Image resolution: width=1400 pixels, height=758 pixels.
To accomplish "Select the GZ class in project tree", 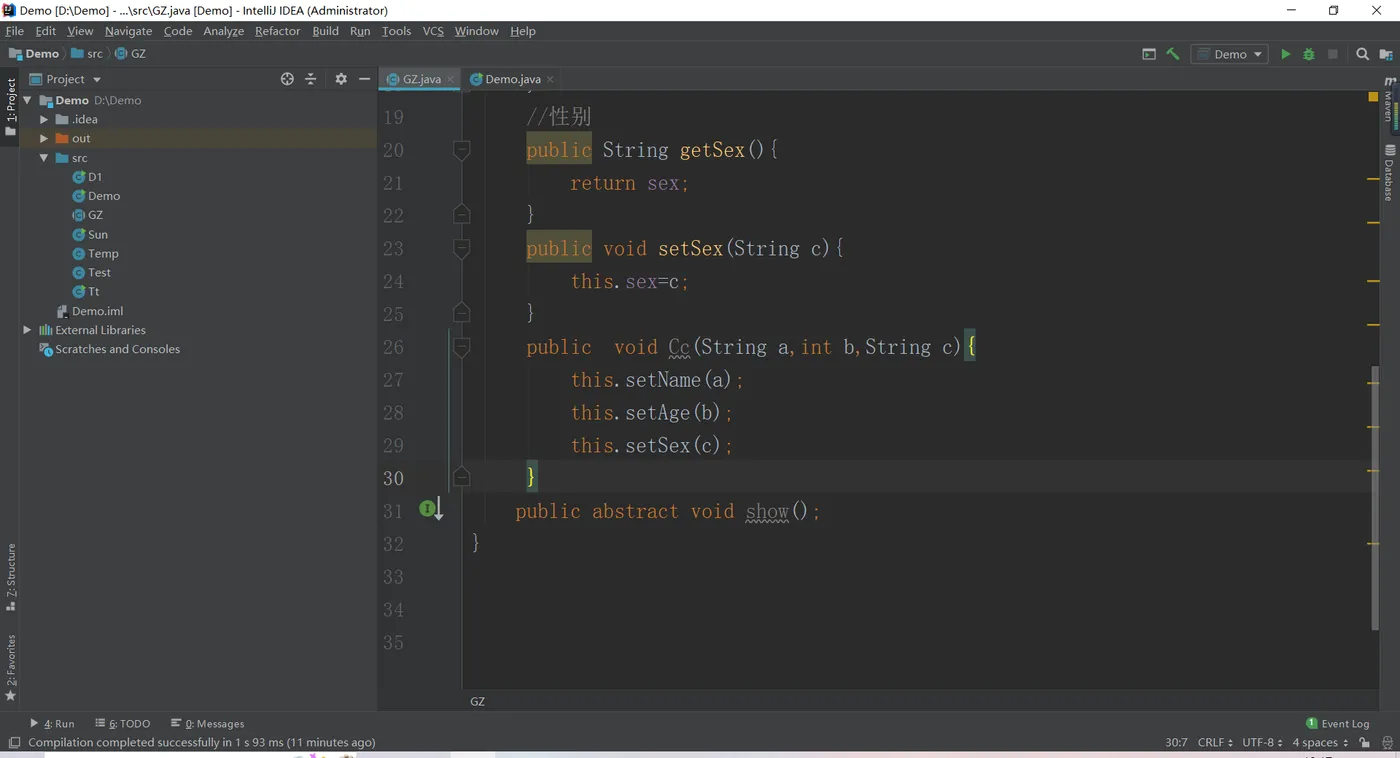I will coord(95,215).
